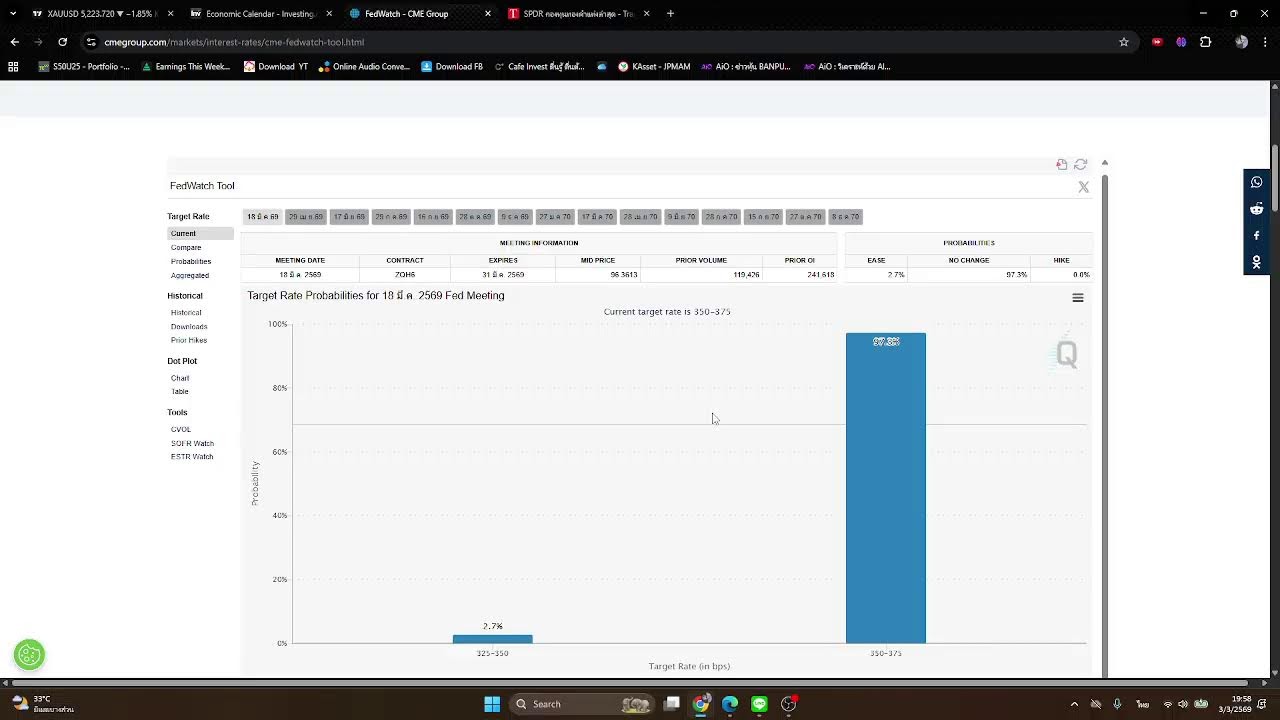Open the cookie preferences button
Image resolution: width=1280 pixels, height=720 pixels.
[x=29, y=655]
